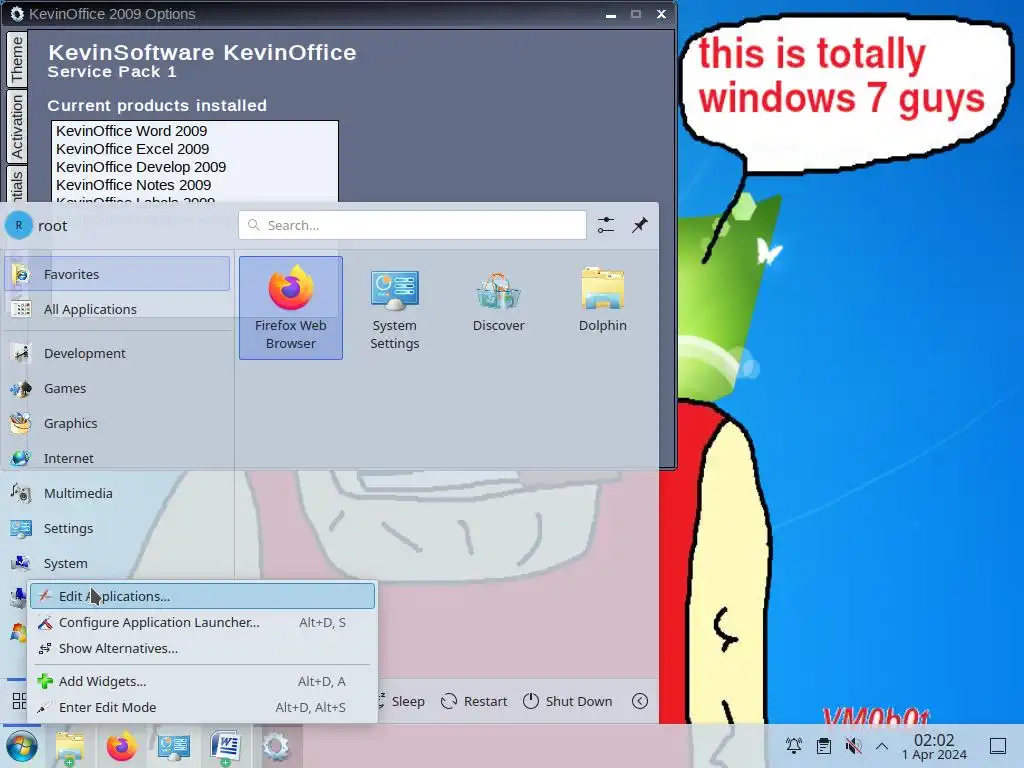Open Games category

point(118,388)
